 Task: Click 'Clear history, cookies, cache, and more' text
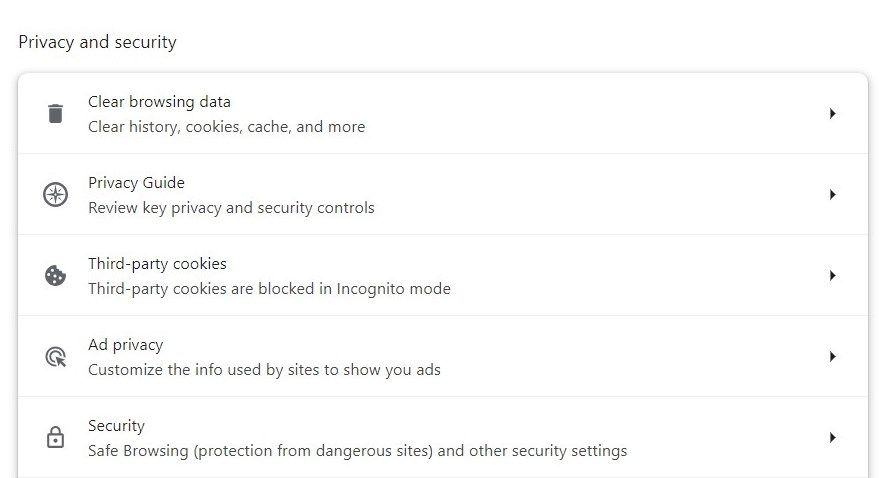226,127
